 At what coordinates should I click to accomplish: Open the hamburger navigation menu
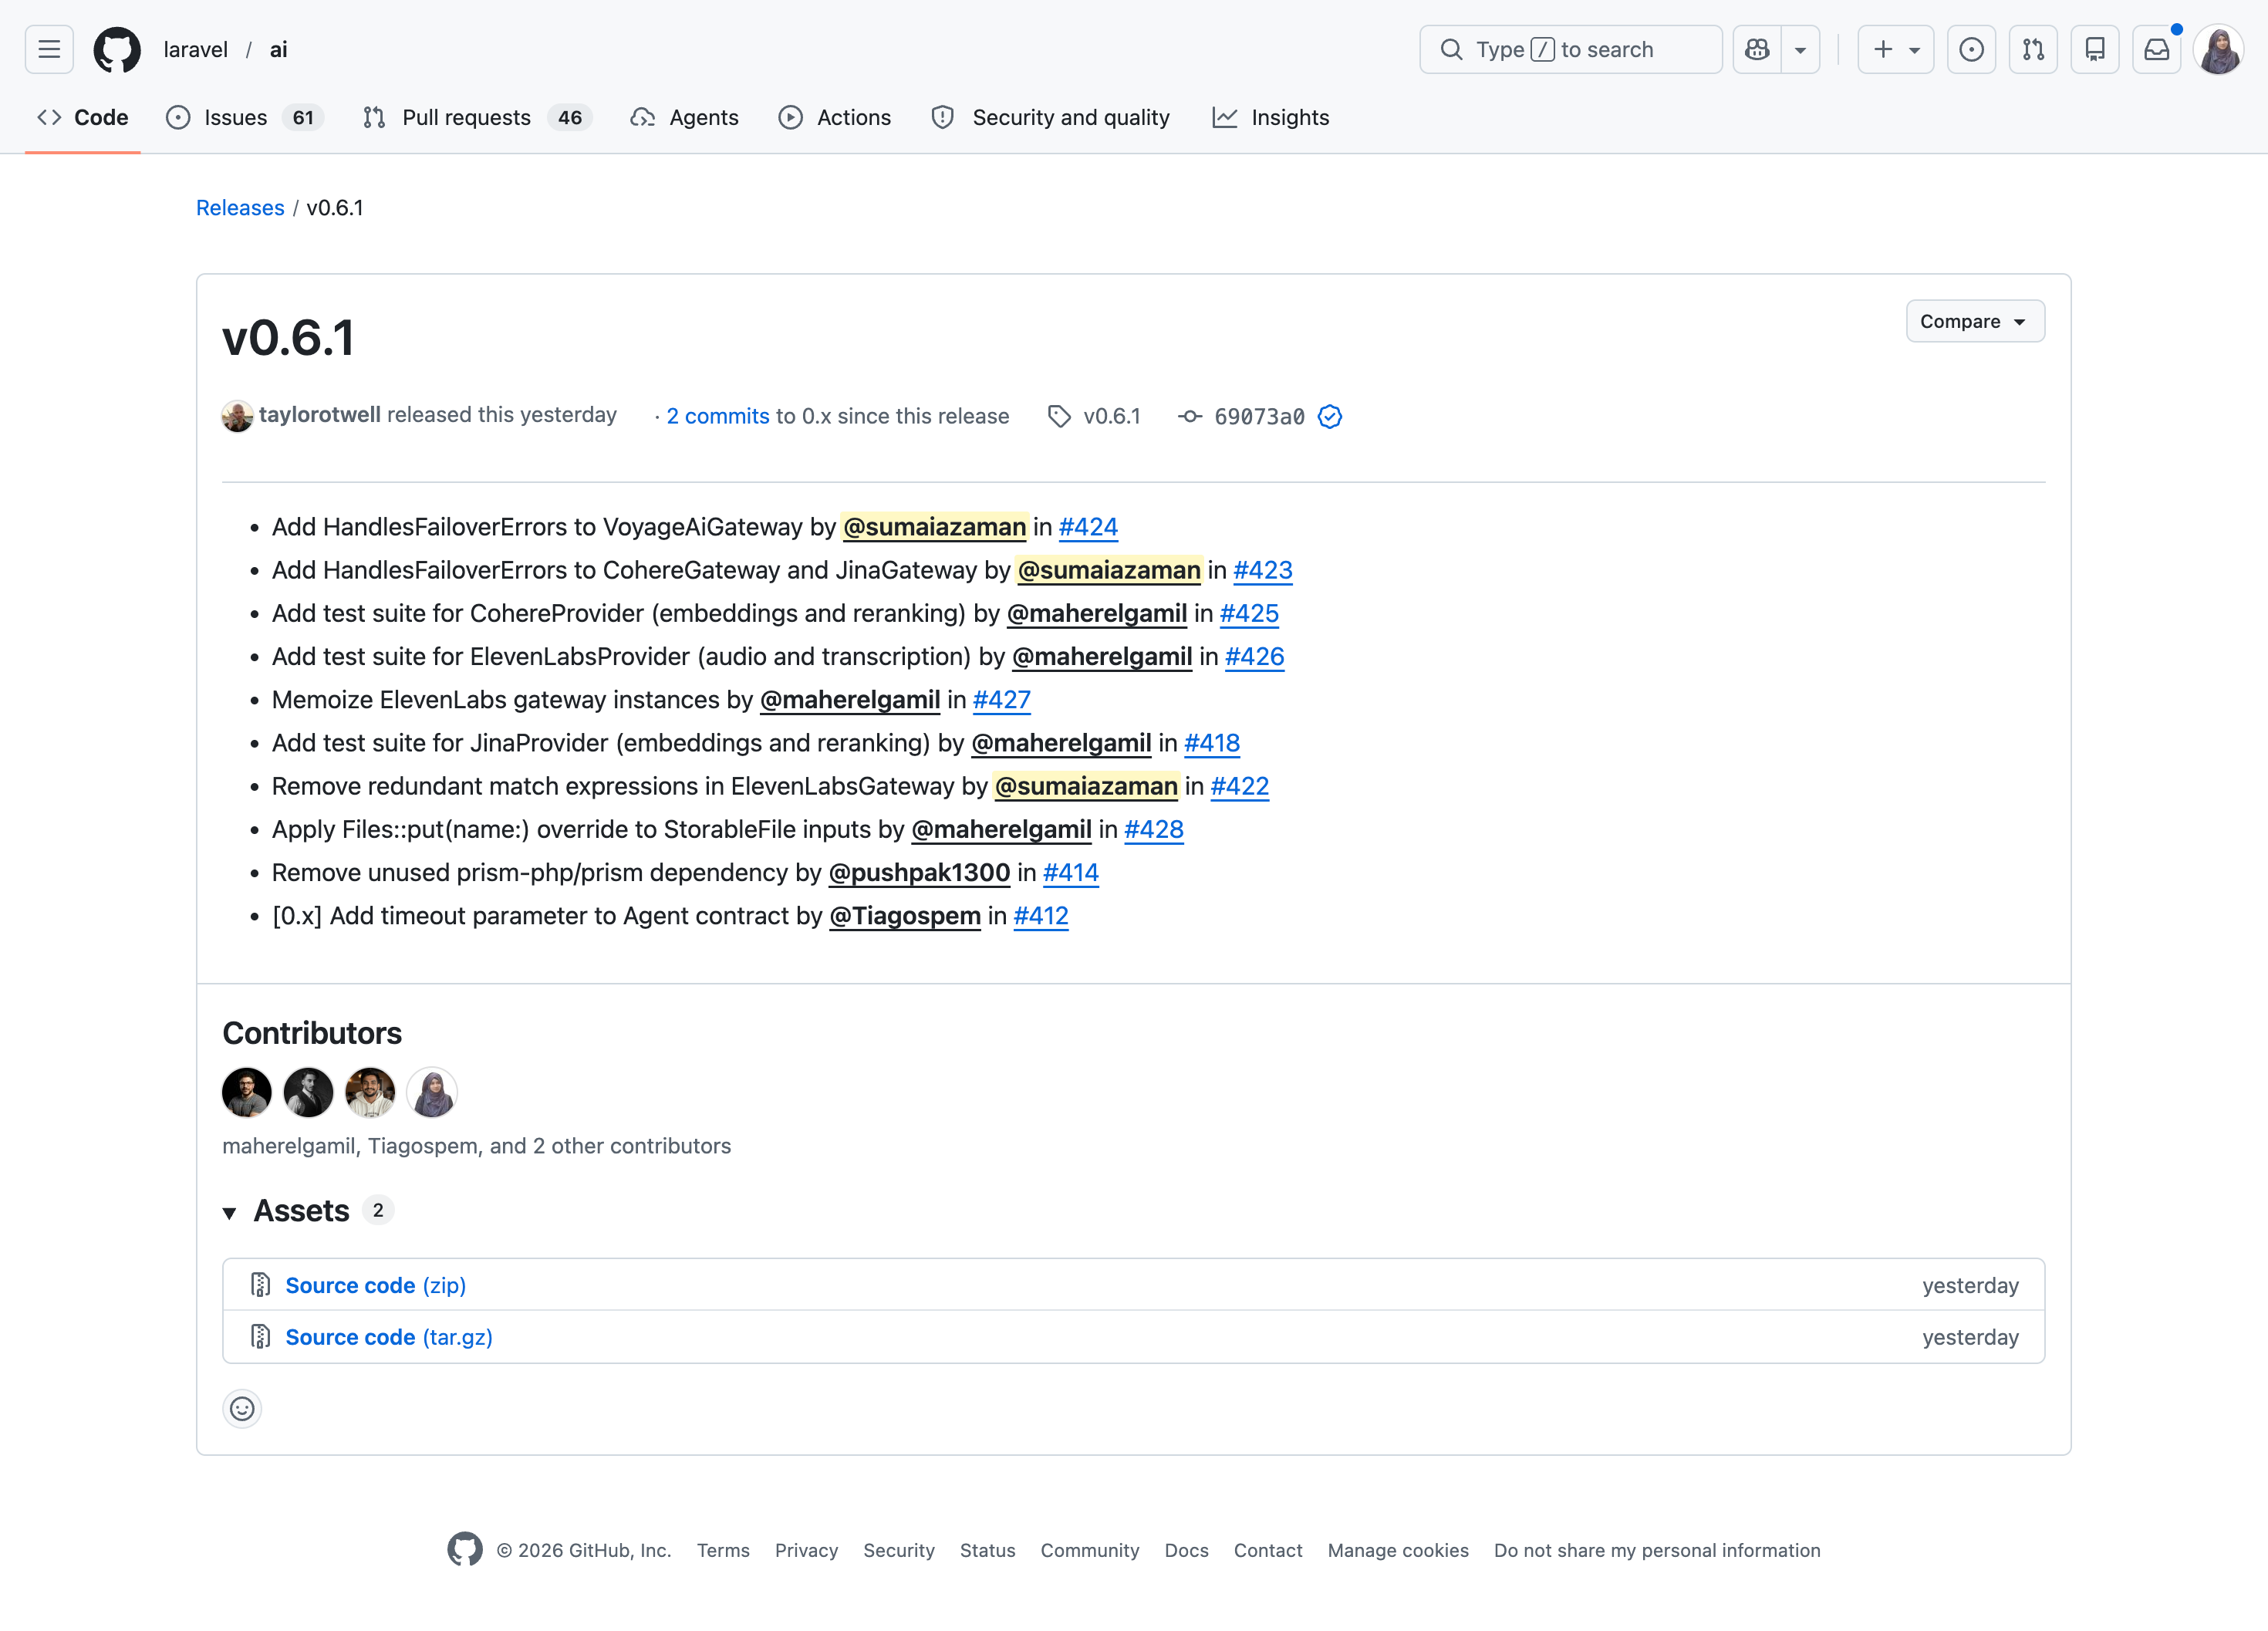[x=49, y=49]
